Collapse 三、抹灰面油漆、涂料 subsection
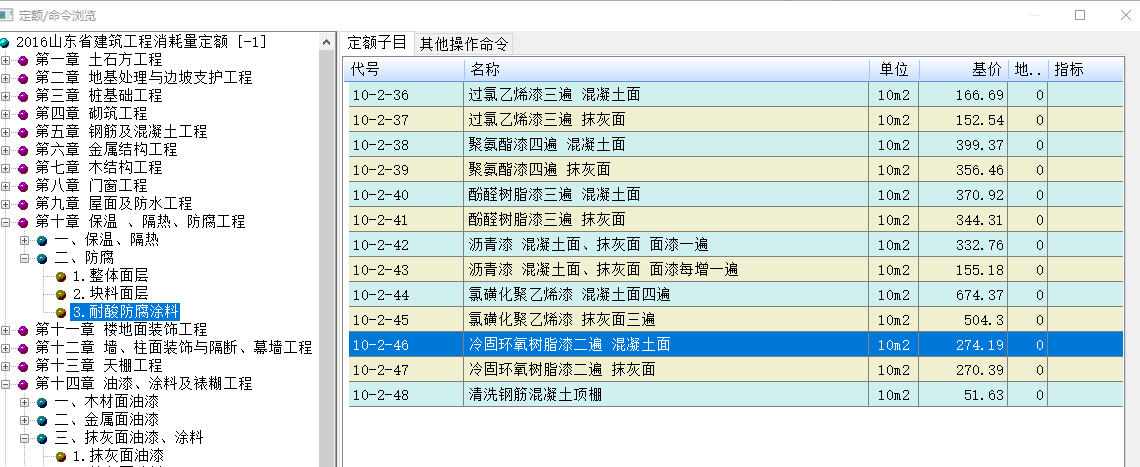The image size is (1140, 467). [x=25, y=439]
